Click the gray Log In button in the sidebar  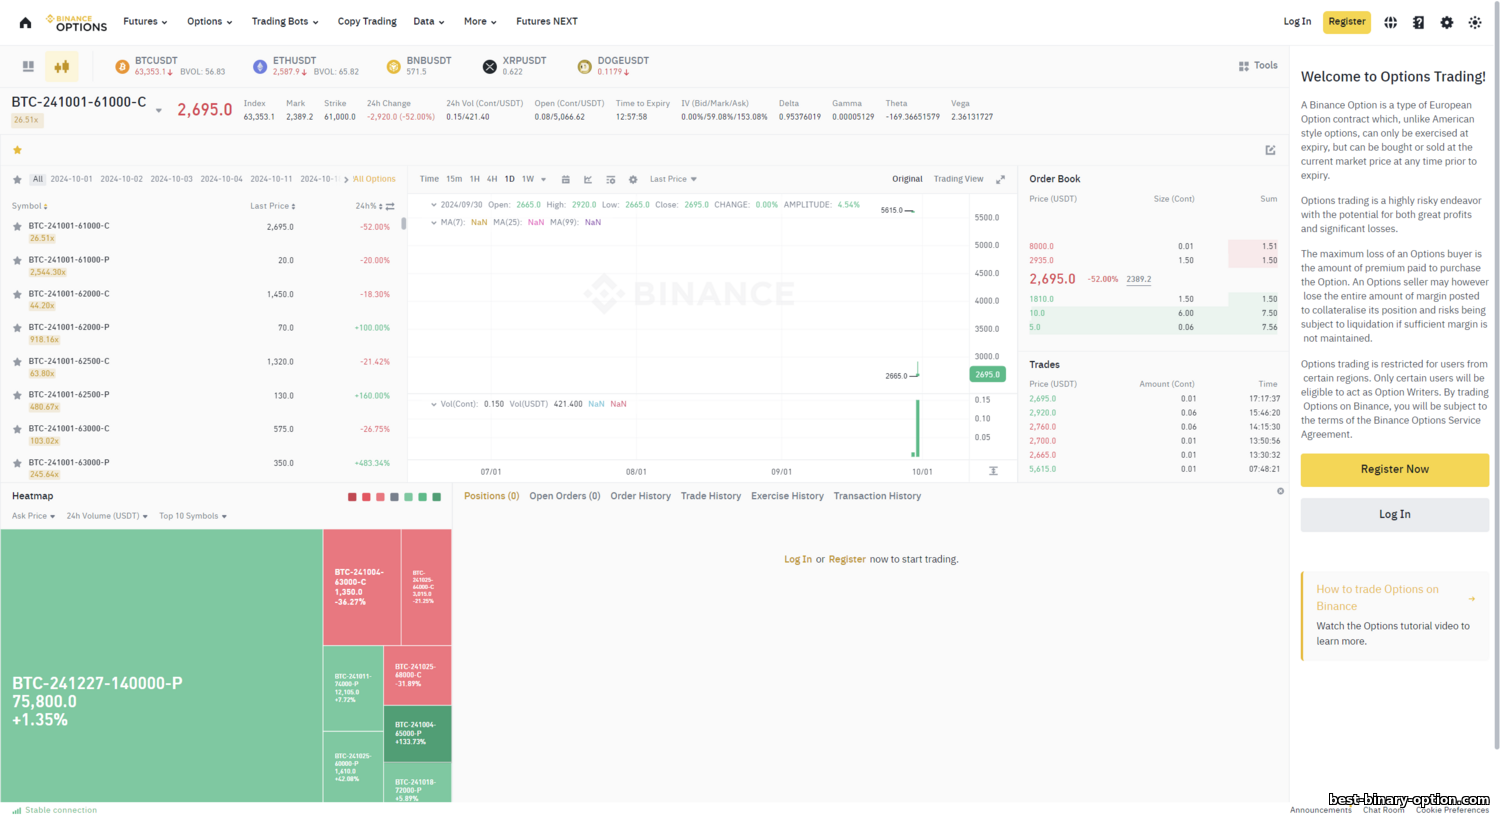pyautogui.click(x=1394, y=515)
